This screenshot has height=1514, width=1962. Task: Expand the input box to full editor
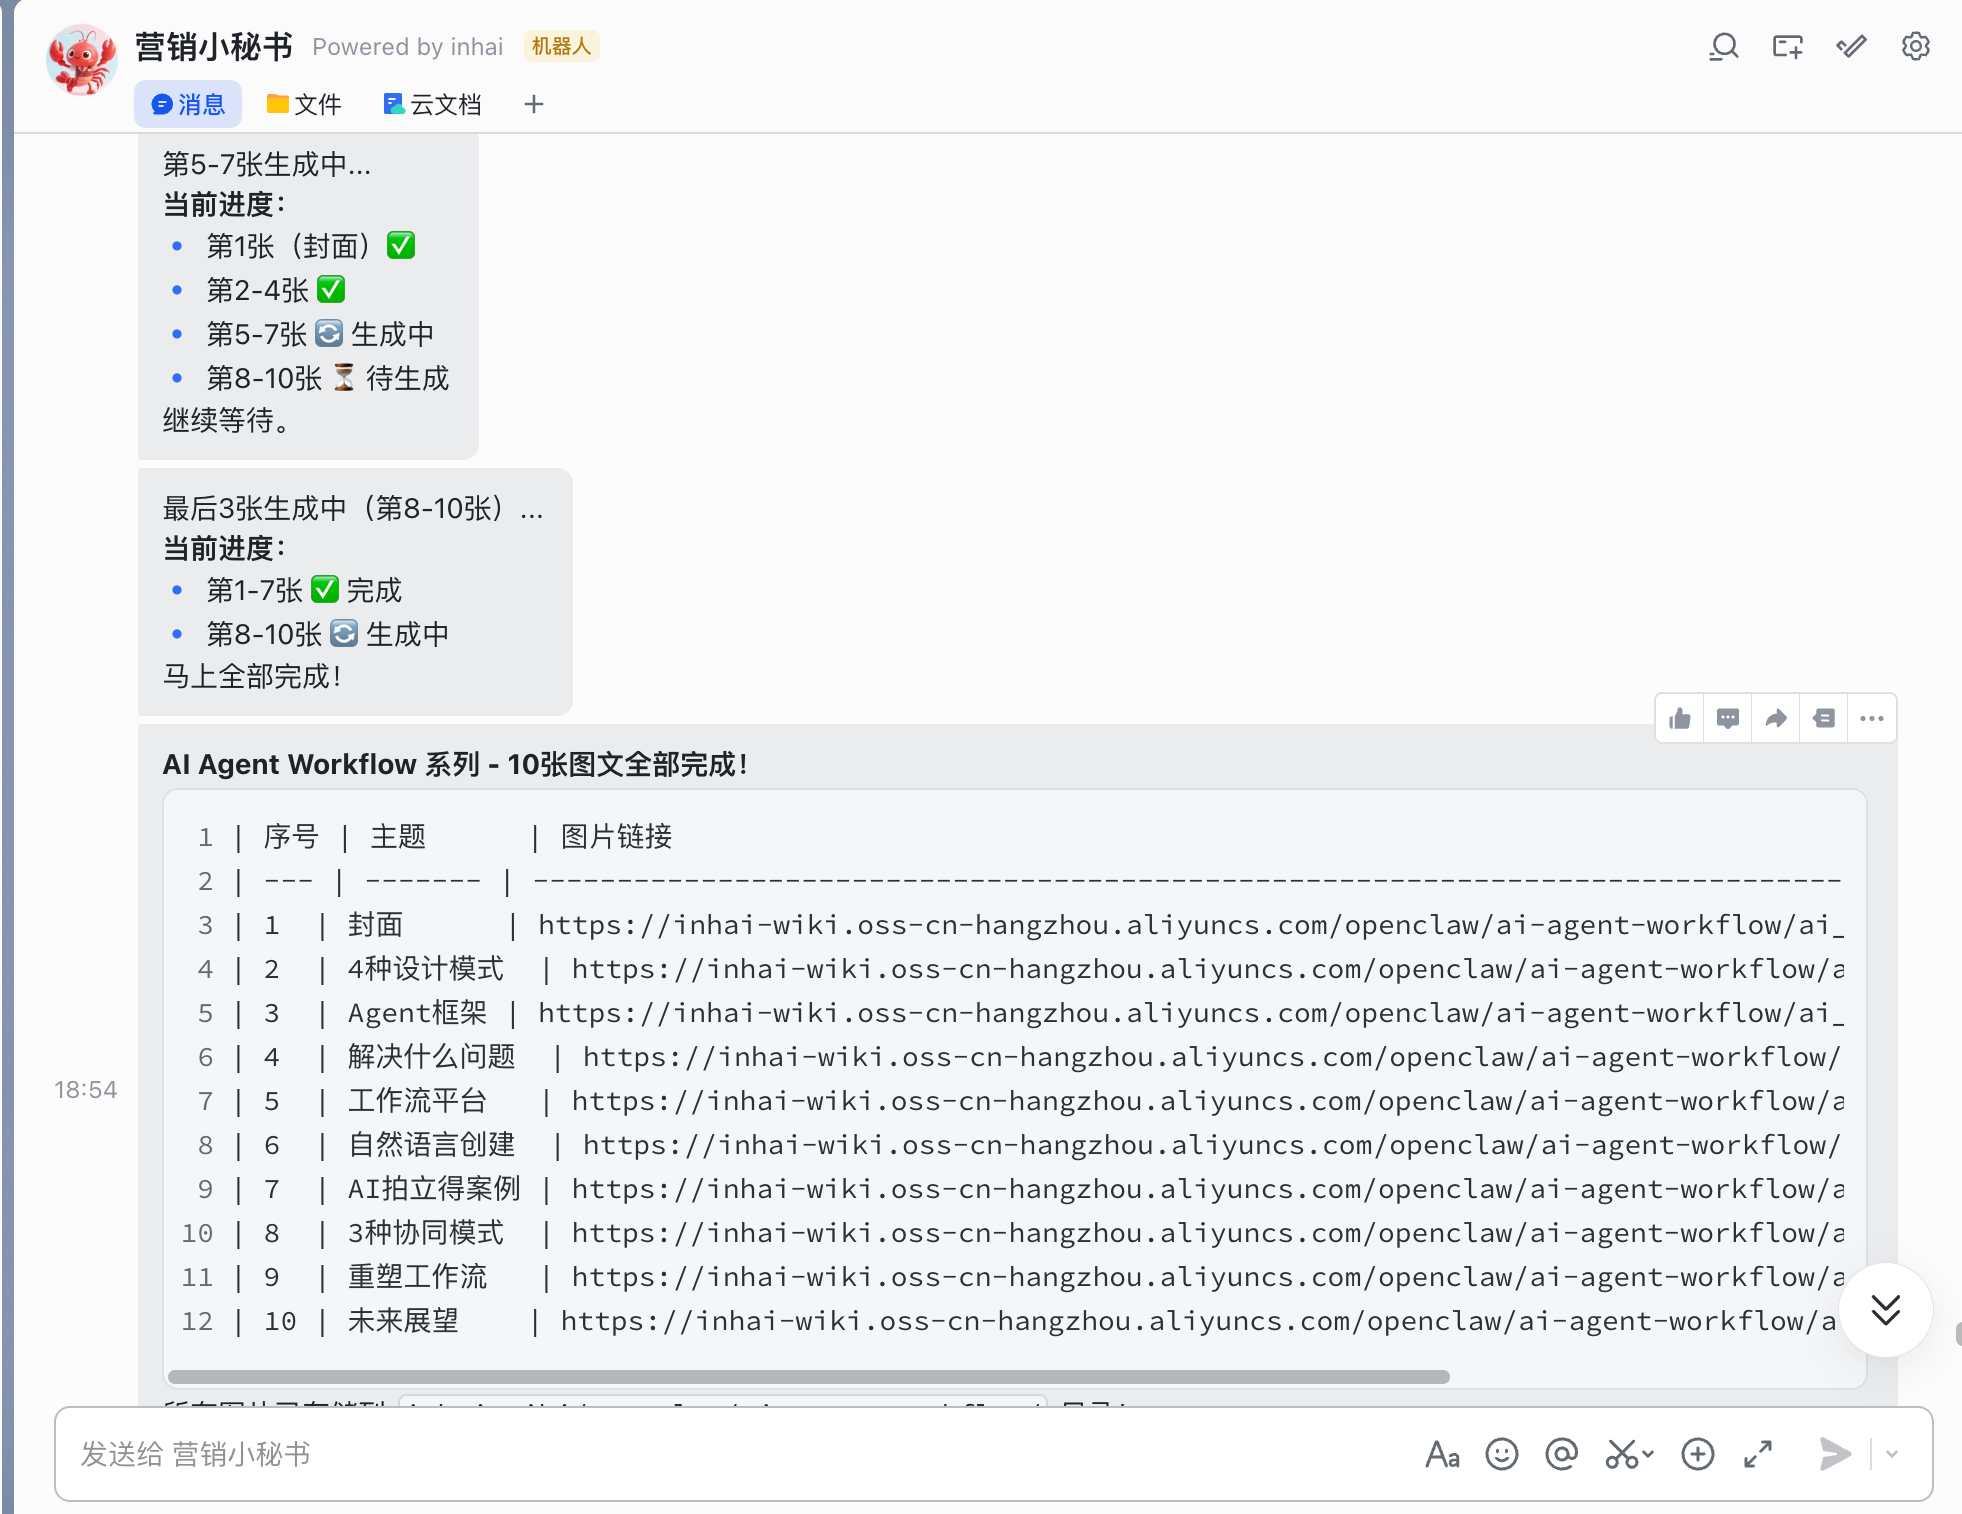[1758, 1454]
